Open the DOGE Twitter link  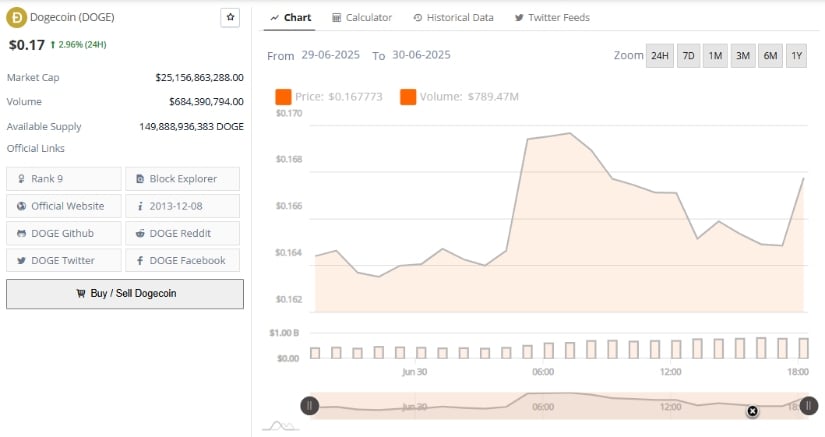coord(64,260)
